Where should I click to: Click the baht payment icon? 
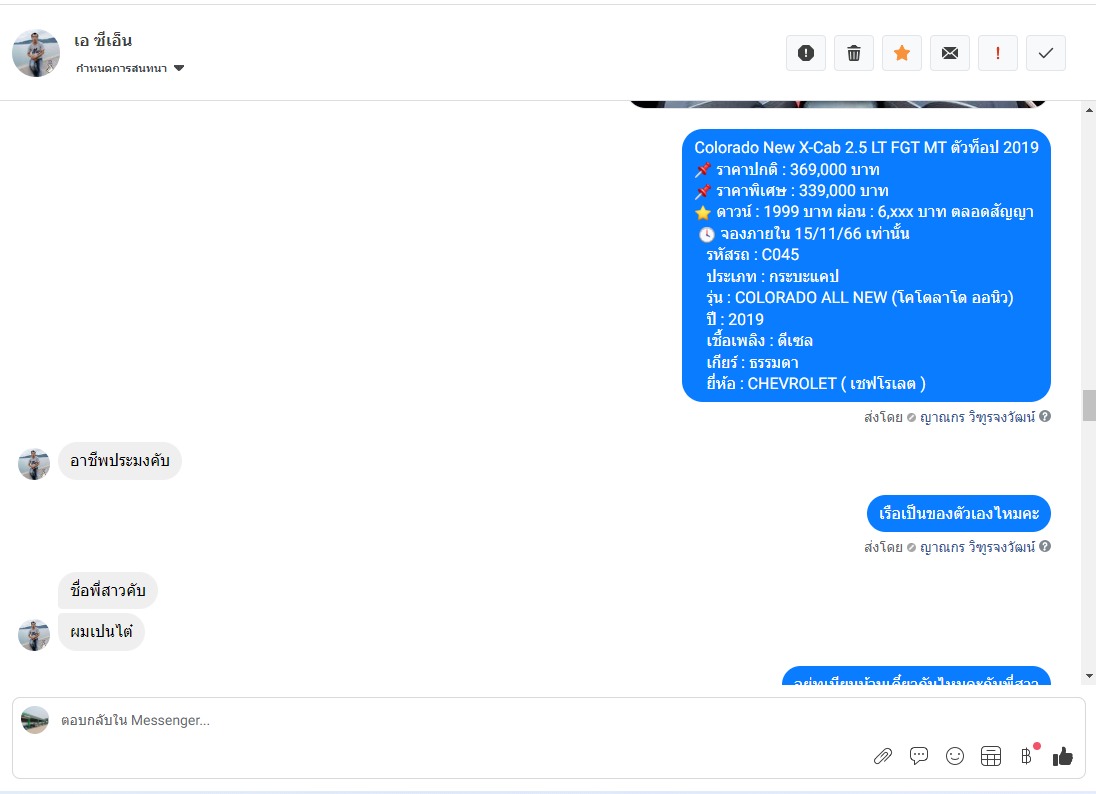[1026, 756]
